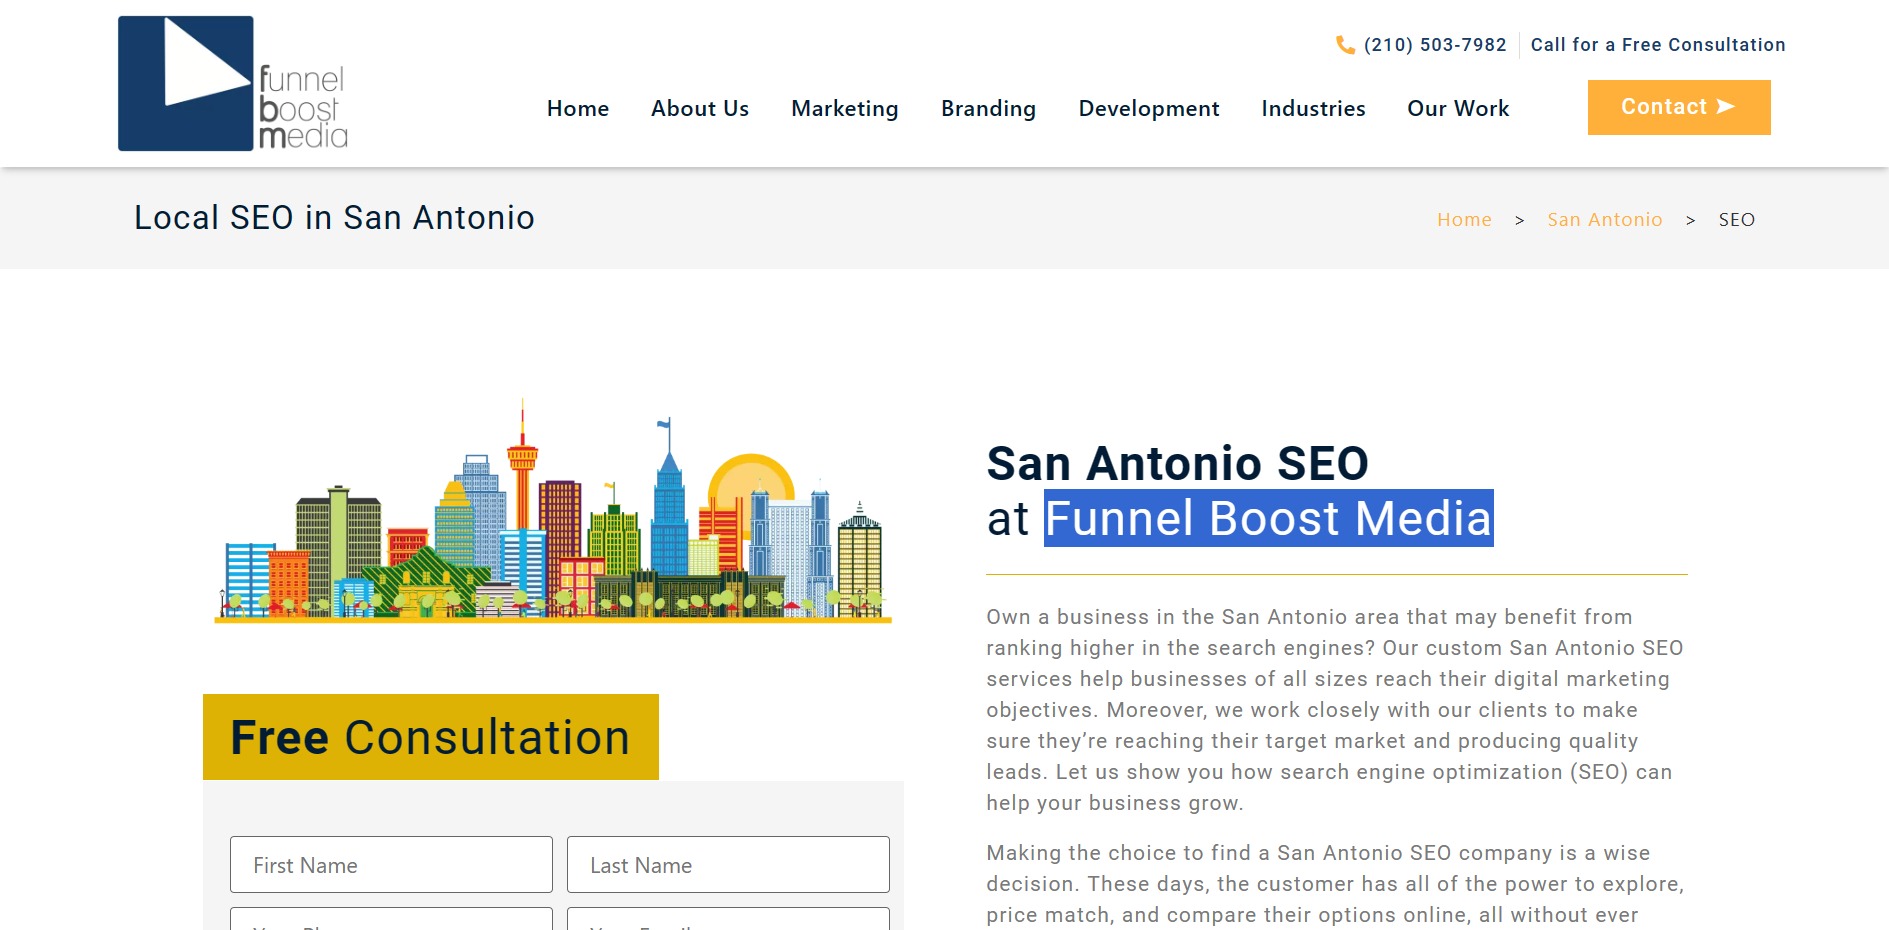Open the Development menu item
Screen dimensions: 1889x930
coord(1149,108)
